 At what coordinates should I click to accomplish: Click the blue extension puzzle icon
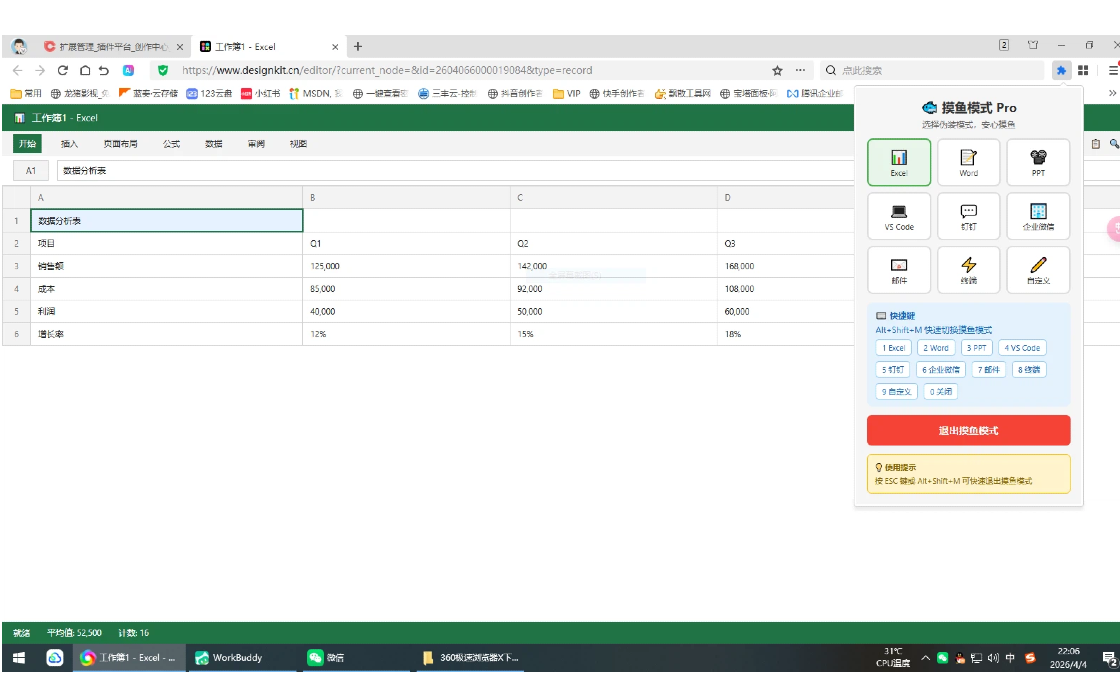click(1061, 70)
